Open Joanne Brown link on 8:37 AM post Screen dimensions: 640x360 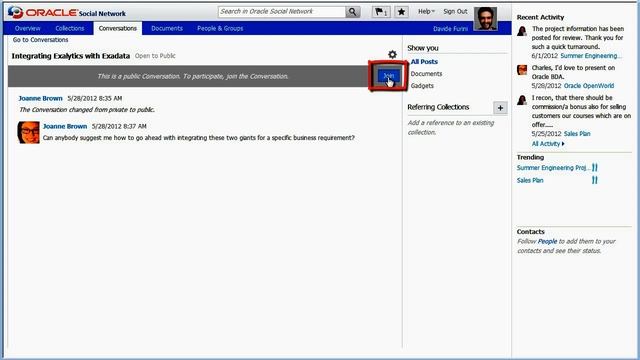tap(65, 126)
